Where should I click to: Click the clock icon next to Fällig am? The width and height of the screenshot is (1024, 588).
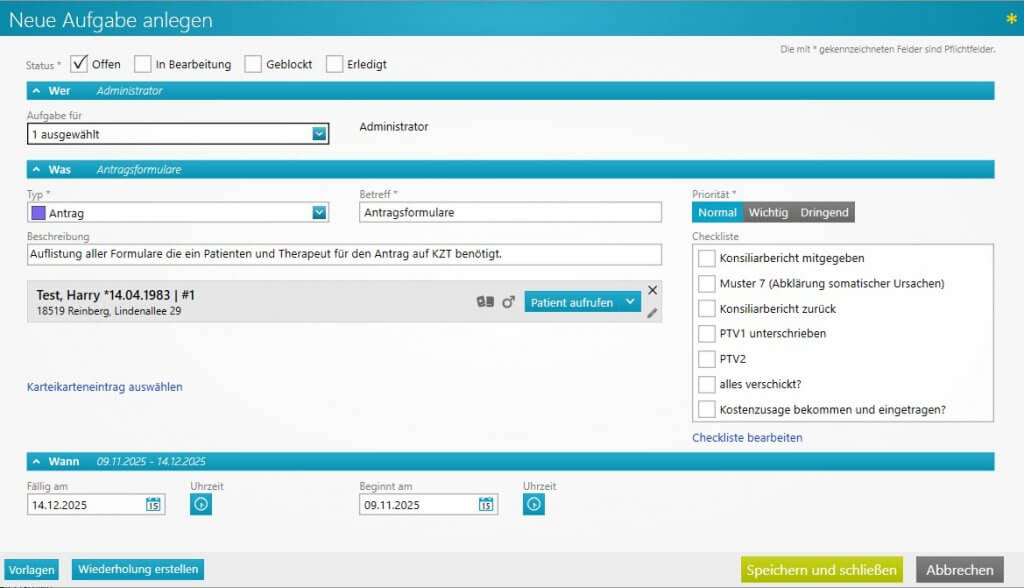click(x=201, y=505)
